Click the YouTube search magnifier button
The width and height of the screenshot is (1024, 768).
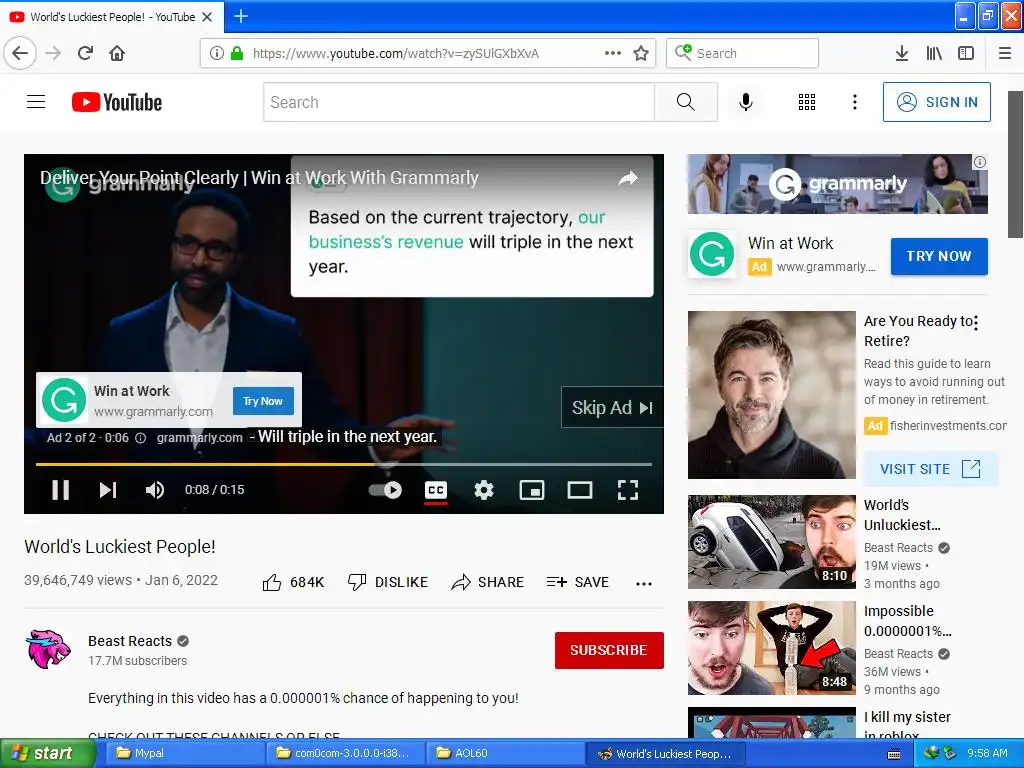point(686,102)
